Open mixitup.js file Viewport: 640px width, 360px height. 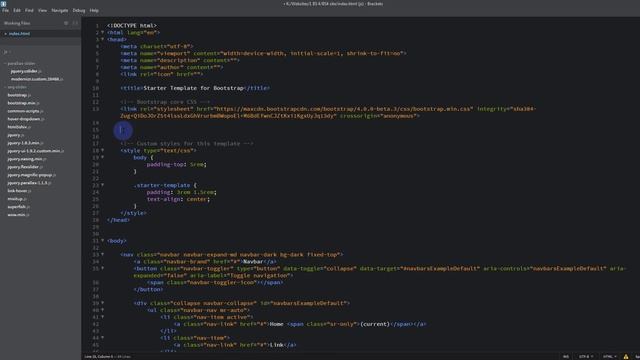(x=17, y=199)
